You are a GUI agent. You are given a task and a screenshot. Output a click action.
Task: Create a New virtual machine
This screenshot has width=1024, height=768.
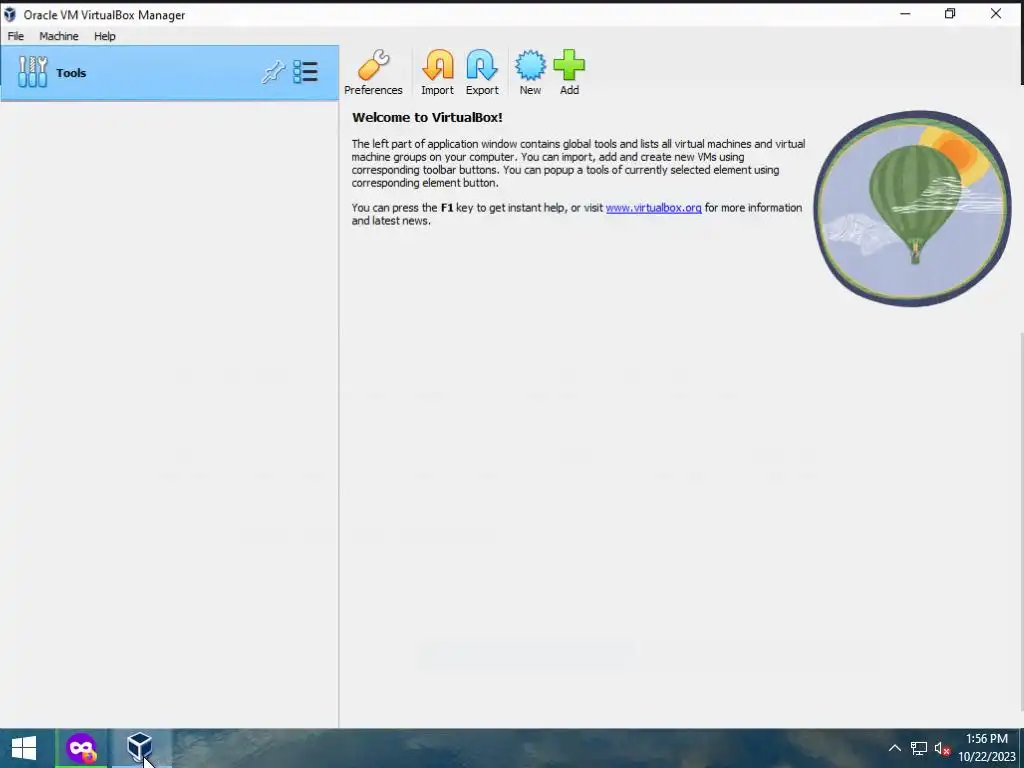click(530, 72)
